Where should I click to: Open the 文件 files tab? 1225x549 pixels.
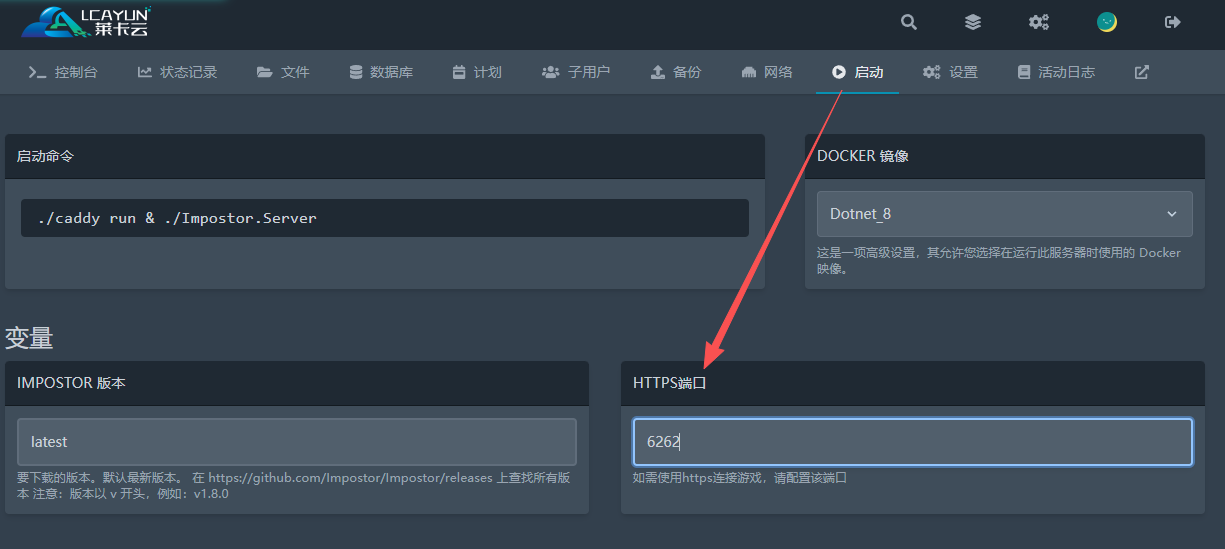(x=283, y=72)
